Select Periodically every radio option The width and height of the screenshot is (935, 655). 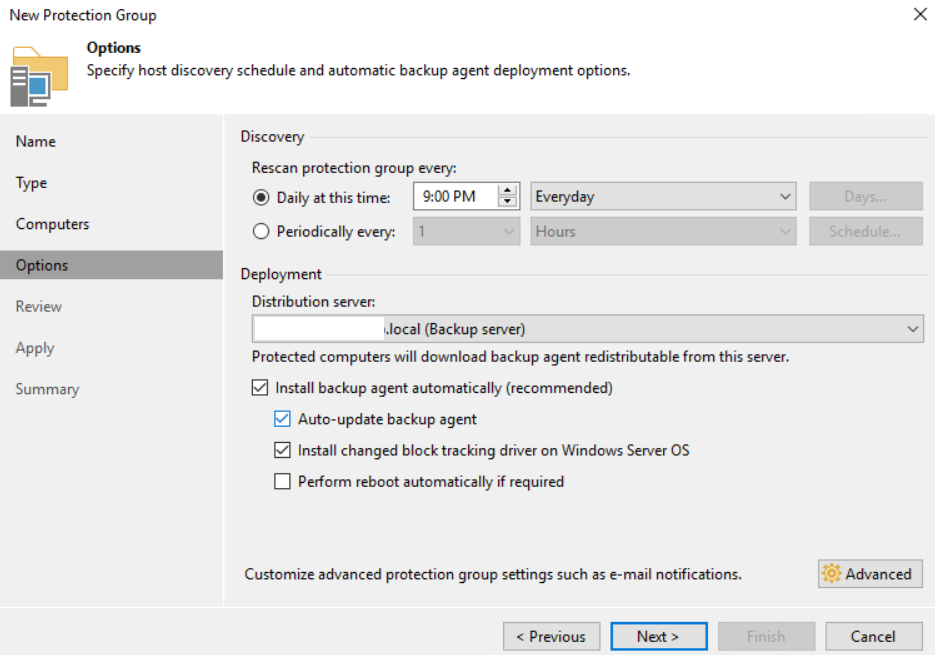click(262, 232)
